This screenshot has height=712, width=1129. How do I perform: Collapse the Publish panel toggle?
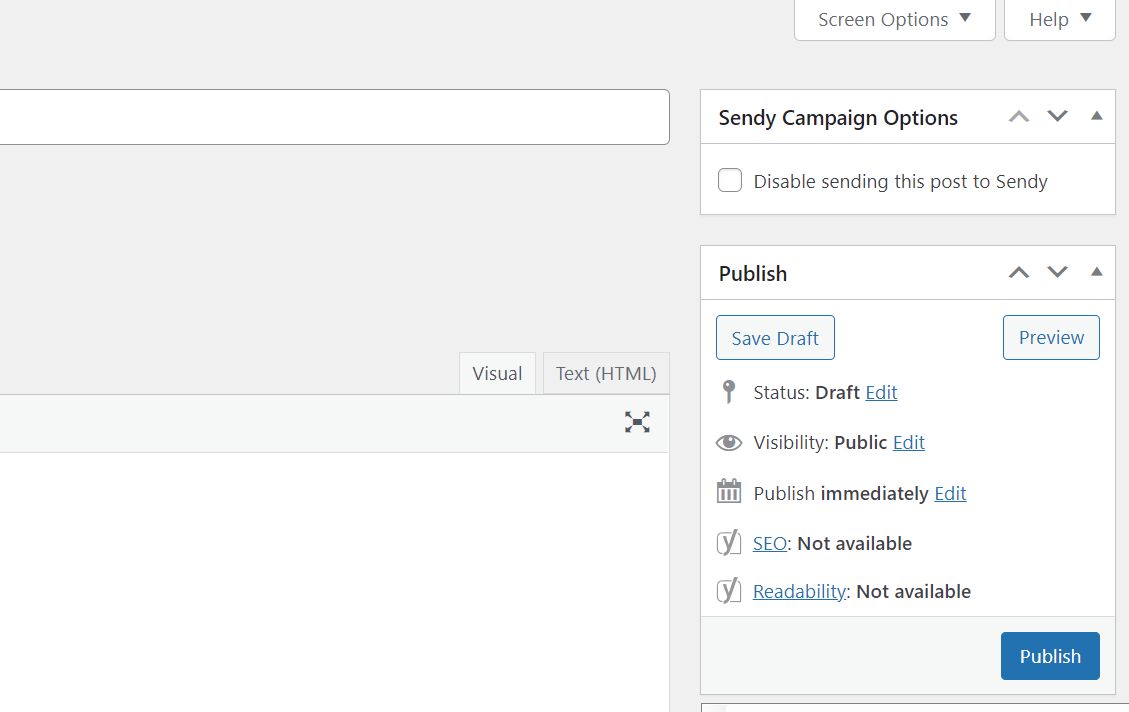(1096, 273)
